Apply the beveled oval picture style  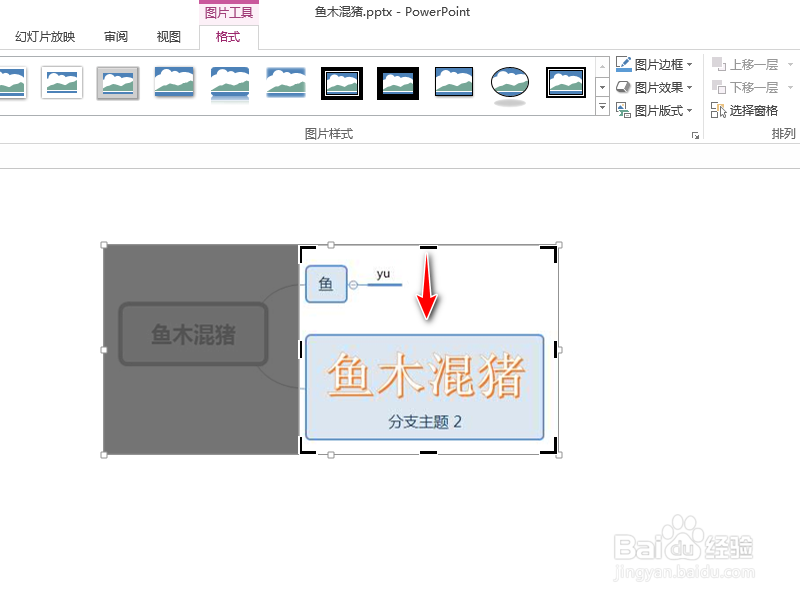(510, 85)
